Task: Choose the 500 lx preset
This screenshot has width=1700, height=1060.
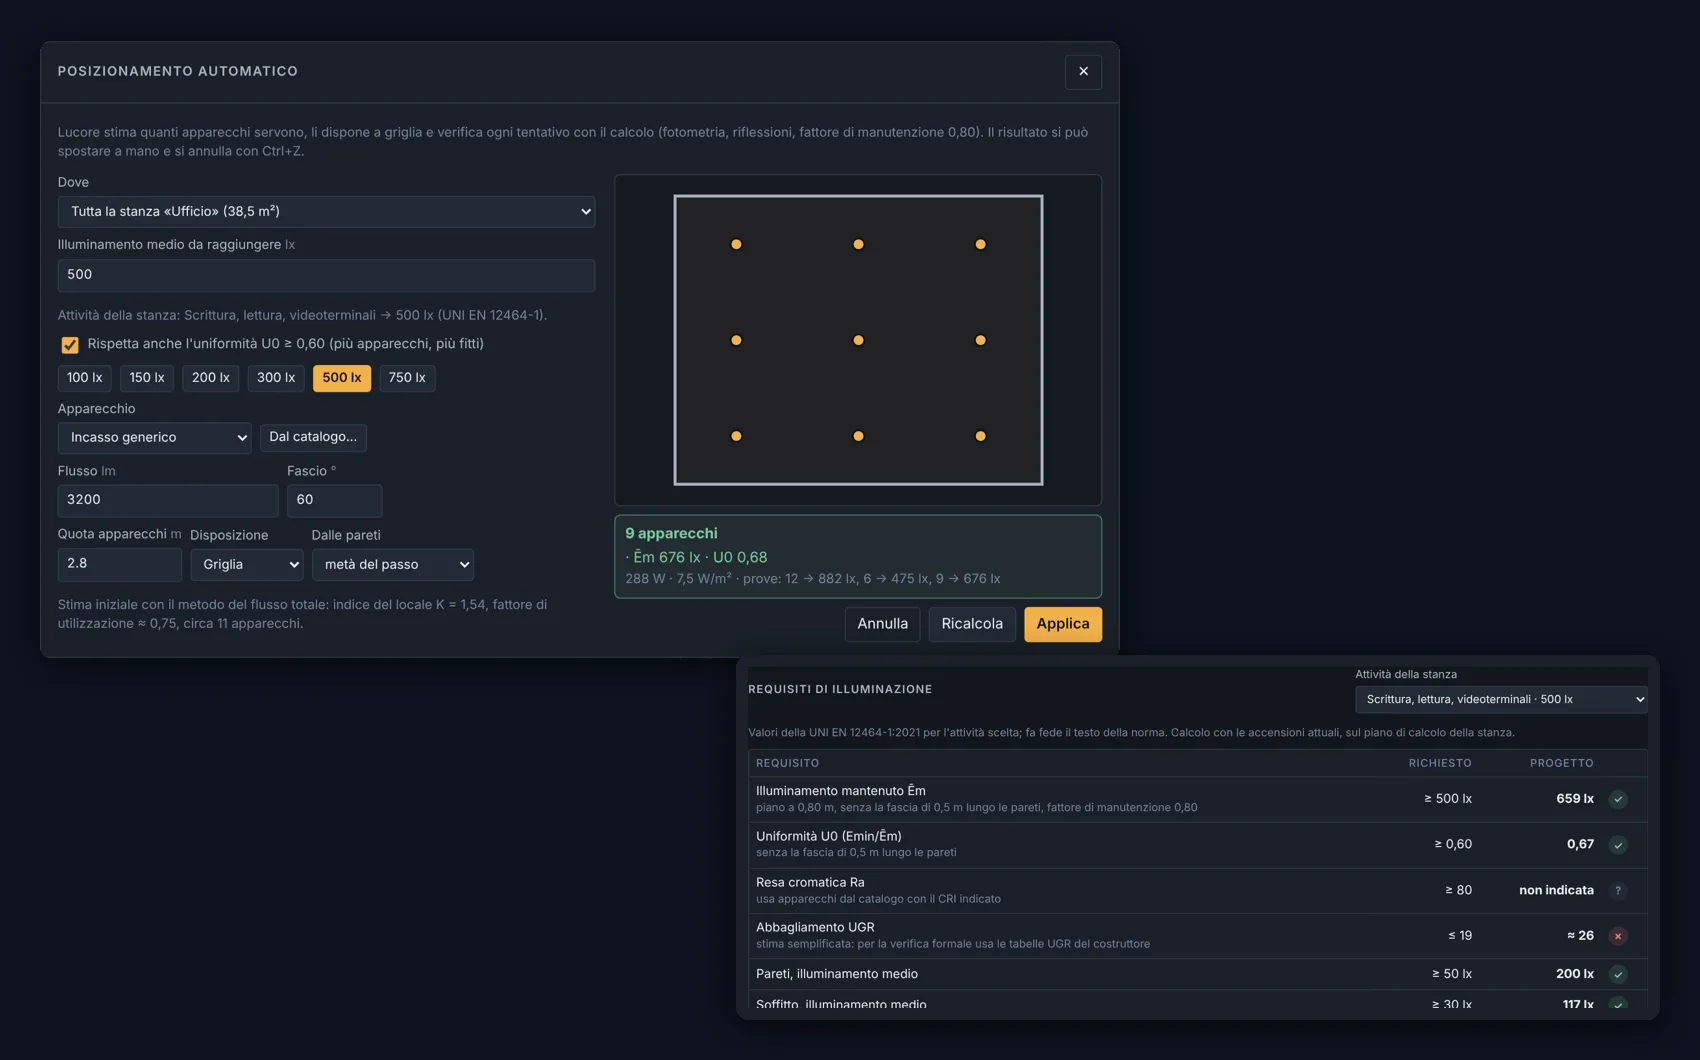Action: pos(342,378)
